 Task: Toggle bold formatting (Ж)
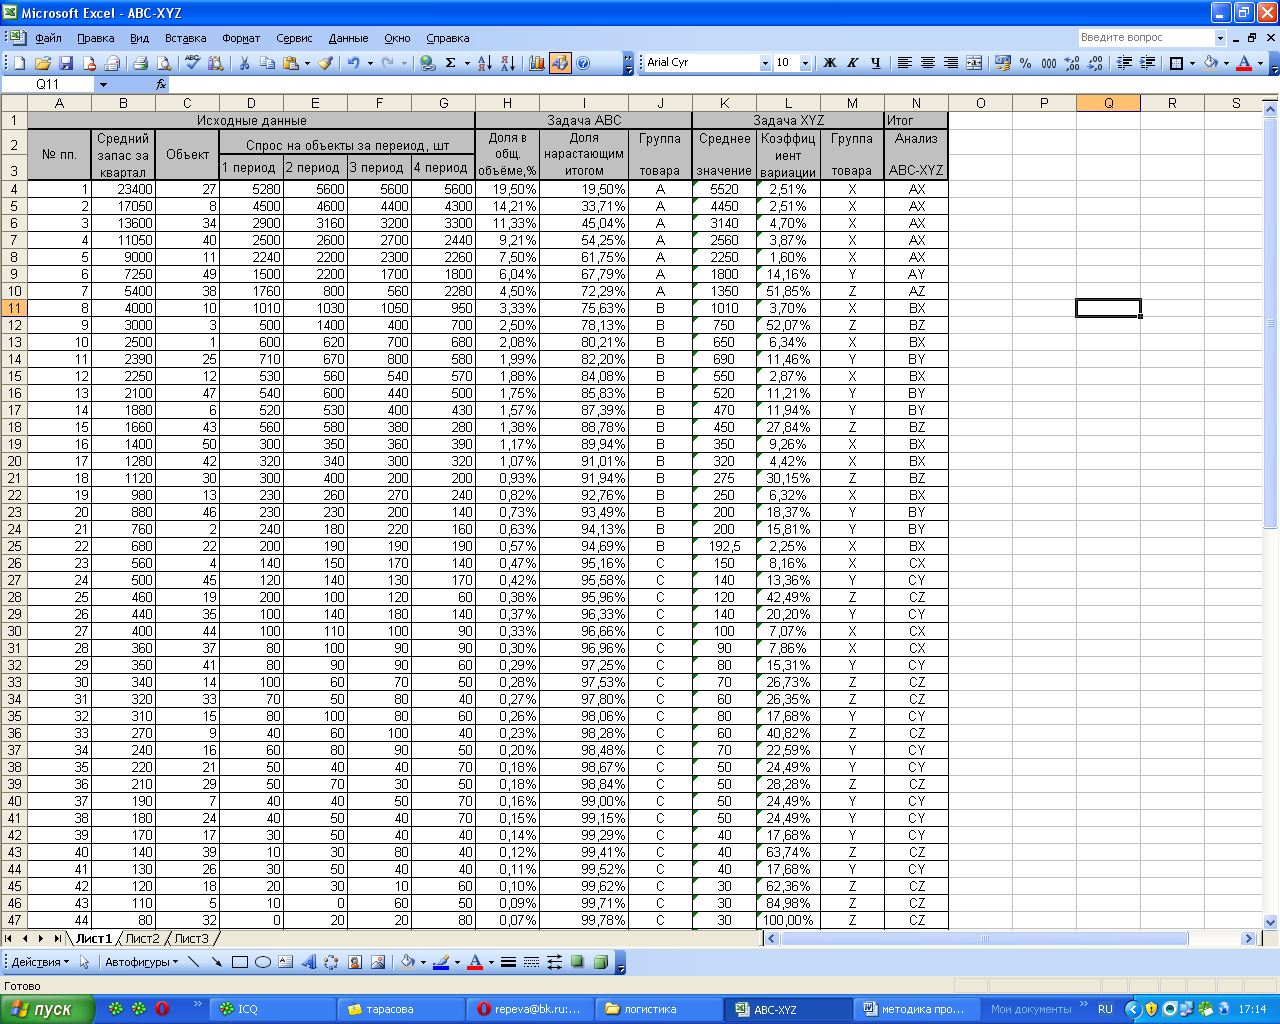point(829,63)
